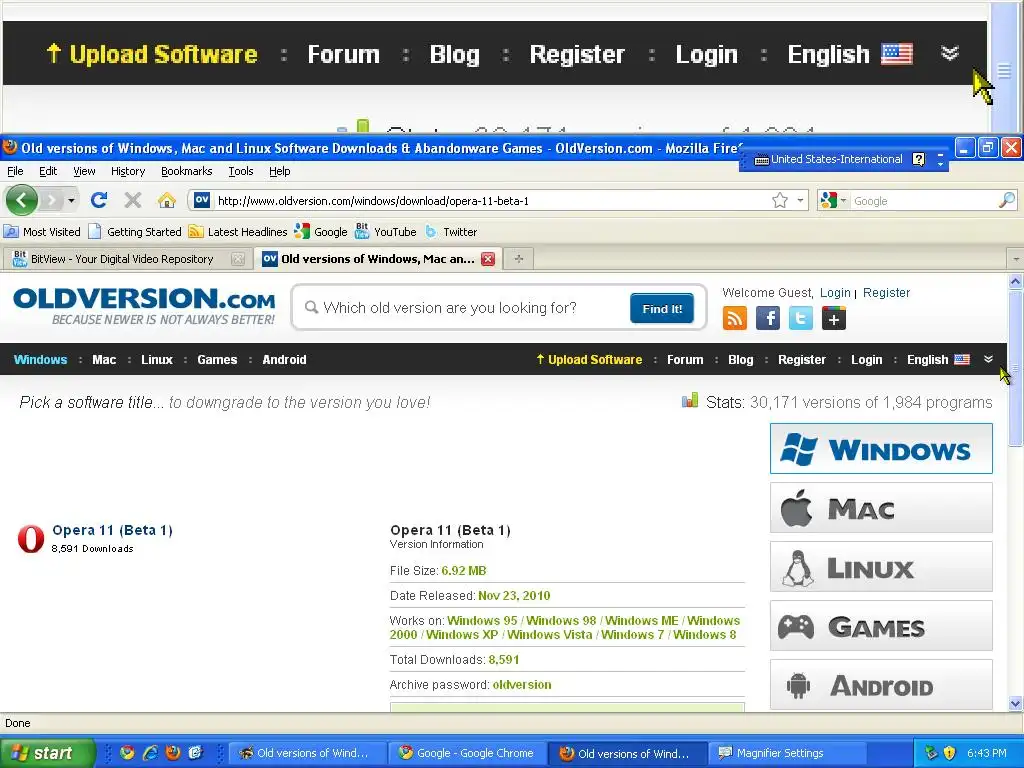
Task: Click Upload Software in the site nav bar
Action: pos(589,360)
